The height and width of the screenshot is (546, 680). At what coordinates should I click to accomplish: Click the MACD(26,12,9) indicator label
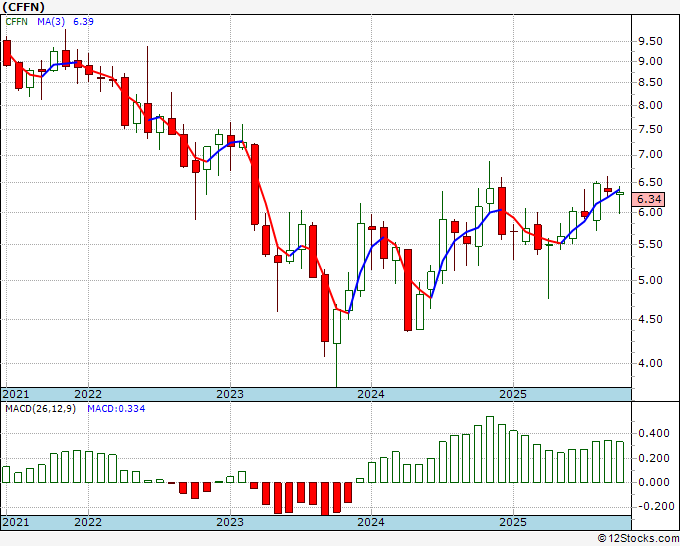40,409
